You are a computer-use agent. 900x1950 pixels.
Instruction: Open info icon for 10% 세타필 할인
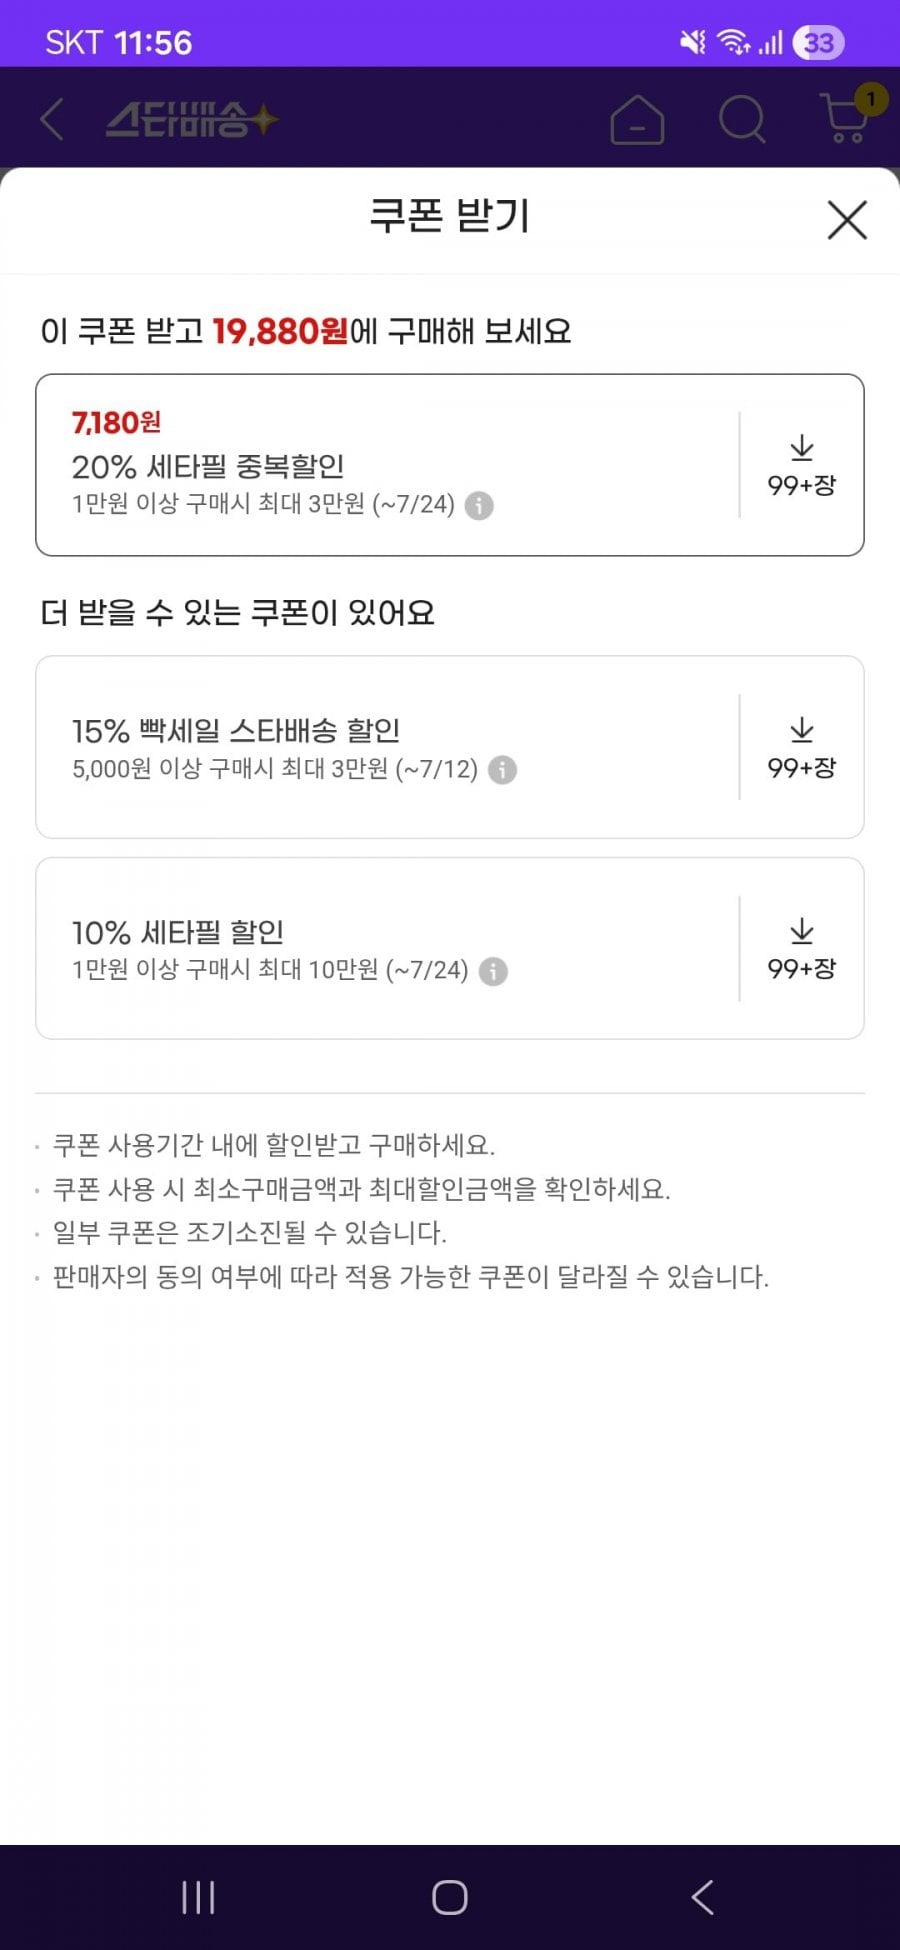493,972
